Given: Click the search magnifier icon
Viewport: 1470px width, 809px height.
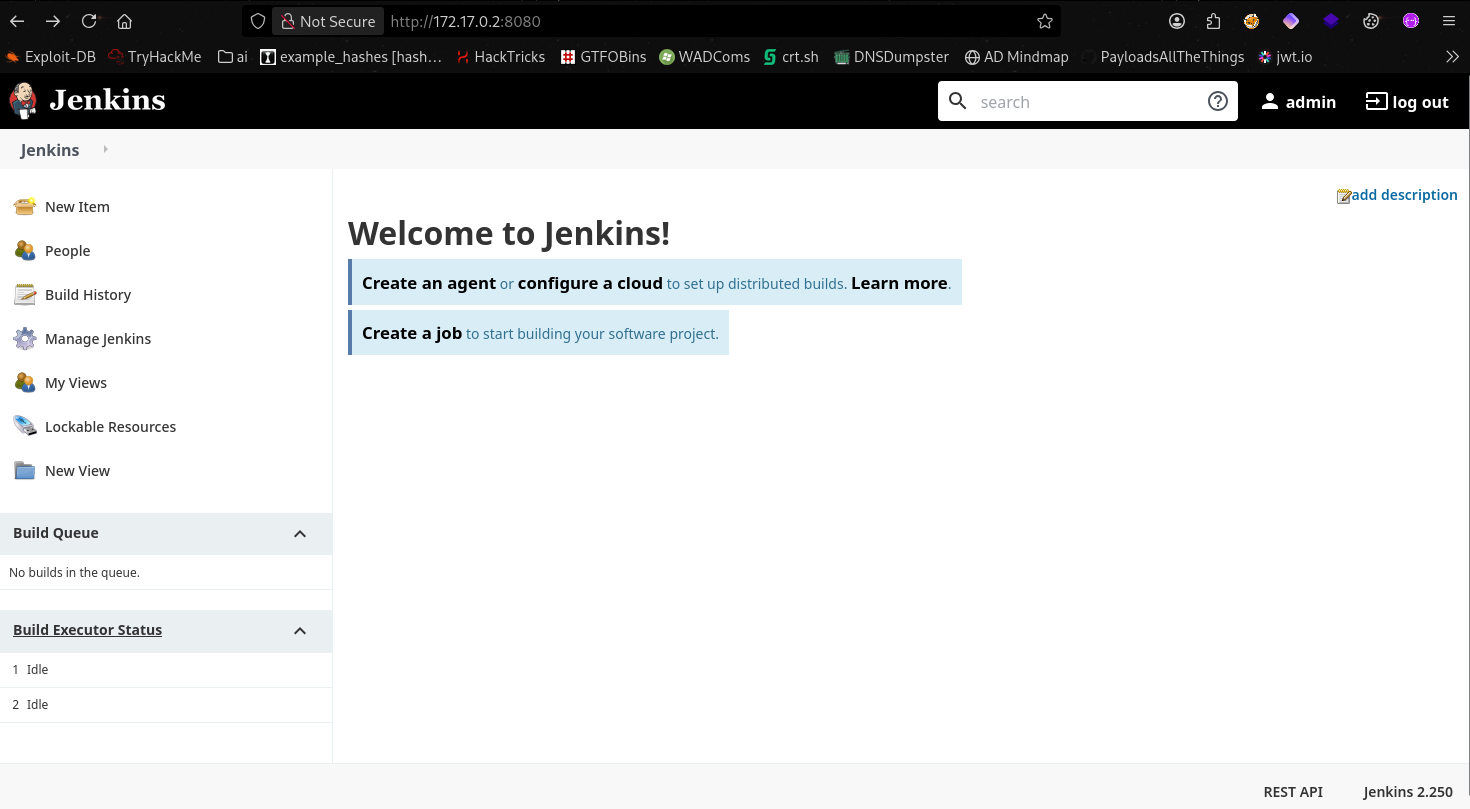Looking at the screenshot, I should click(x=958, y=101).
